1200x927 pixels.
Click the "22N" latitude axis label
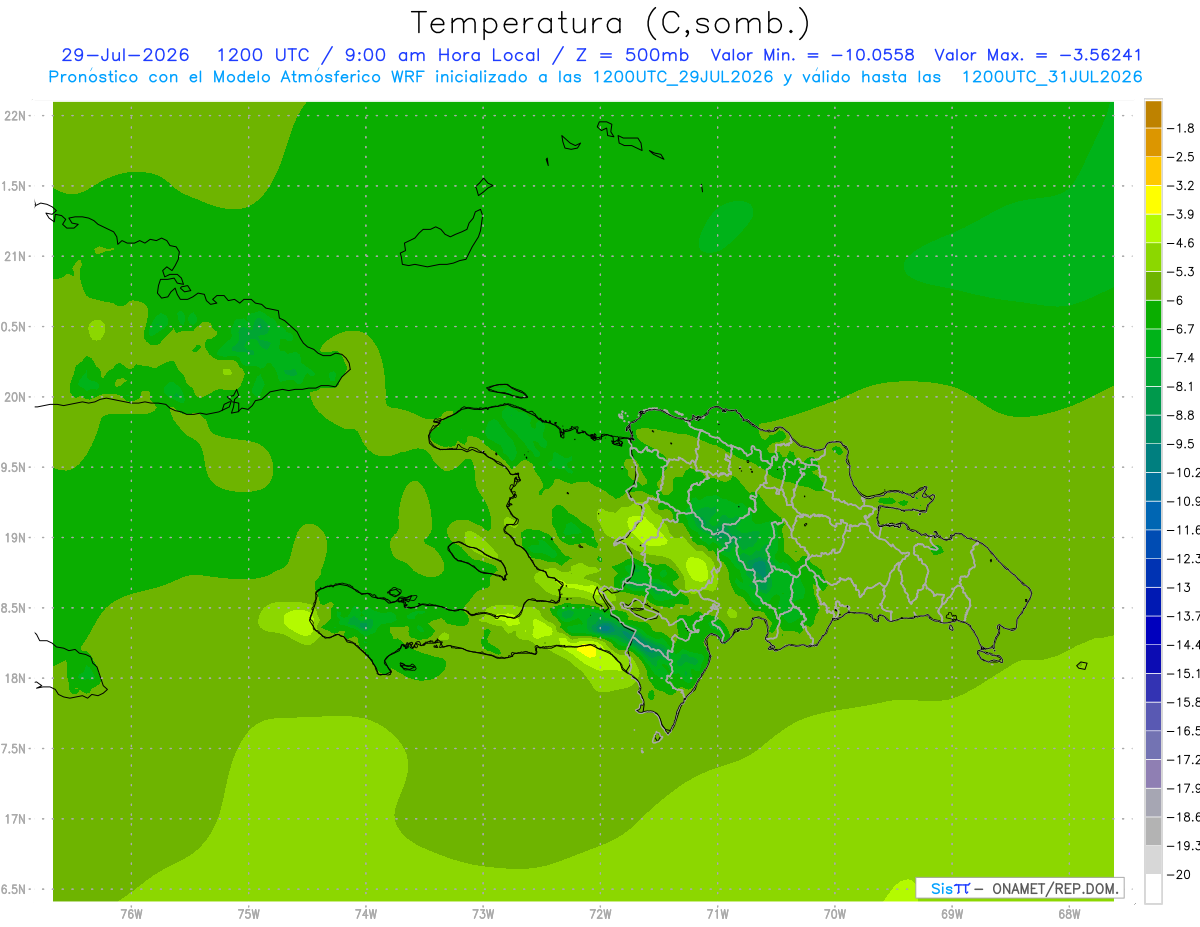tap(16, 115)
